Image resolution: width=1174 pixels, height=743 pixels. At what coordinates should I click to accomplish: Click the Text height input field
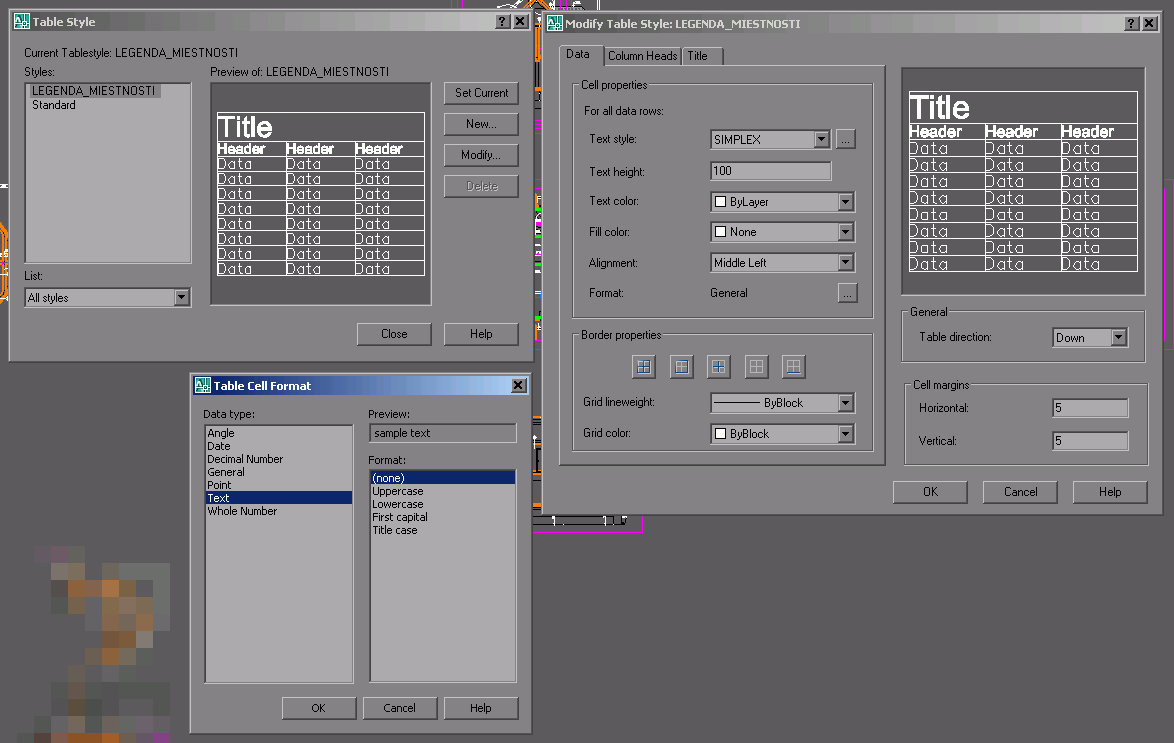click(x=770, y=171)
